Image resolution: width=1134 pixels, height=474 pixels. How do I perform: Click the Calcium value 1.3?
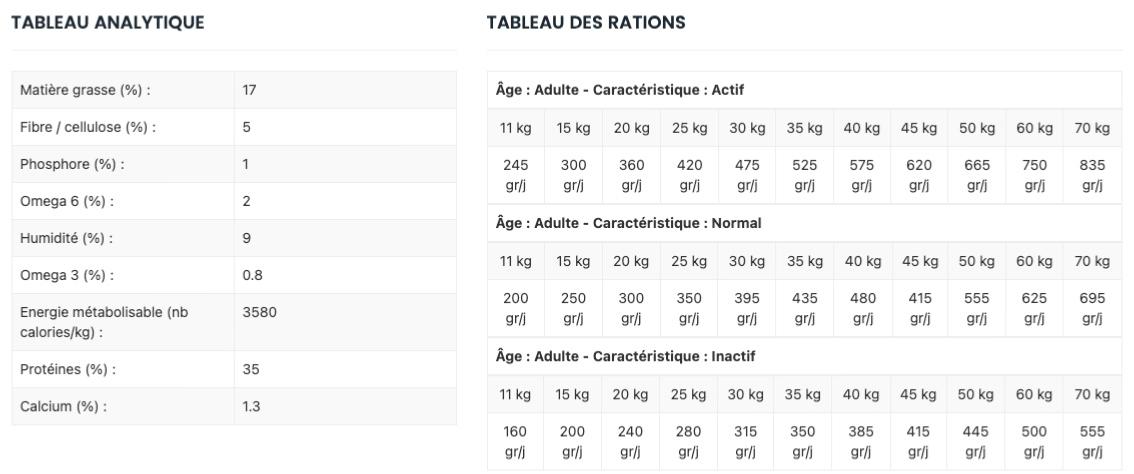pyautogui.click(x=252, y=406)
